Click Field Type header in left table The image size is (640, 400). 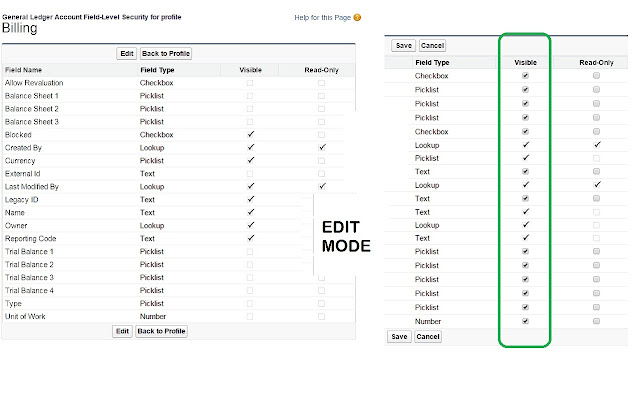157,70
